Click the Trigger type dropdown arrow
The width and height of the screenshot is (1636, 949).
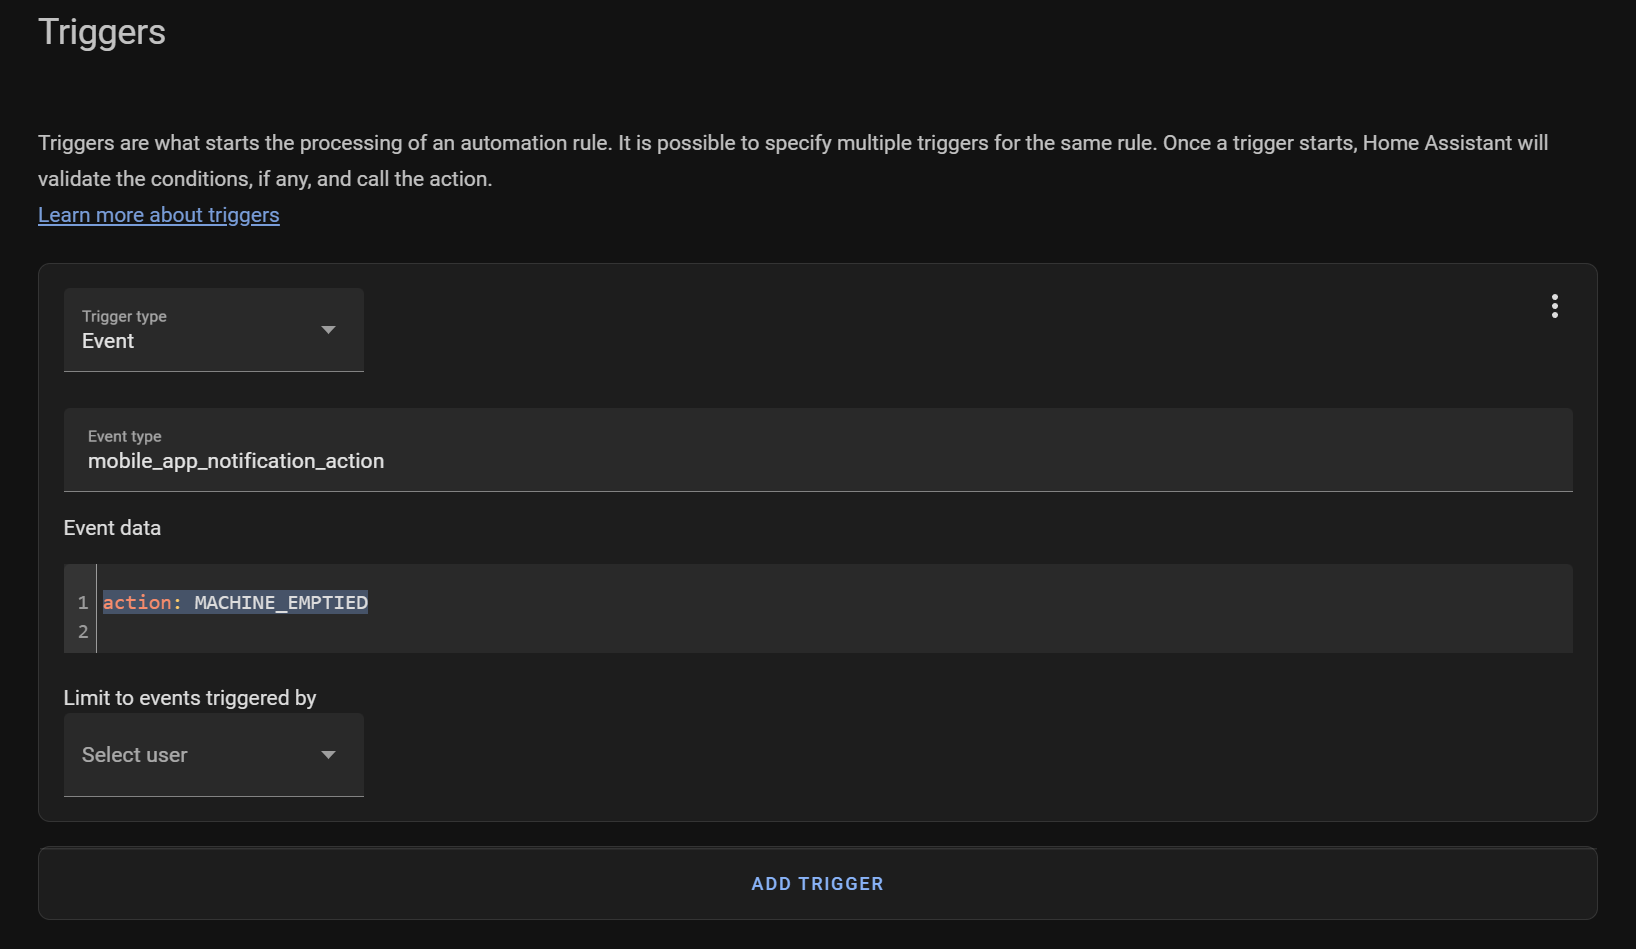(x=328, y=330)
